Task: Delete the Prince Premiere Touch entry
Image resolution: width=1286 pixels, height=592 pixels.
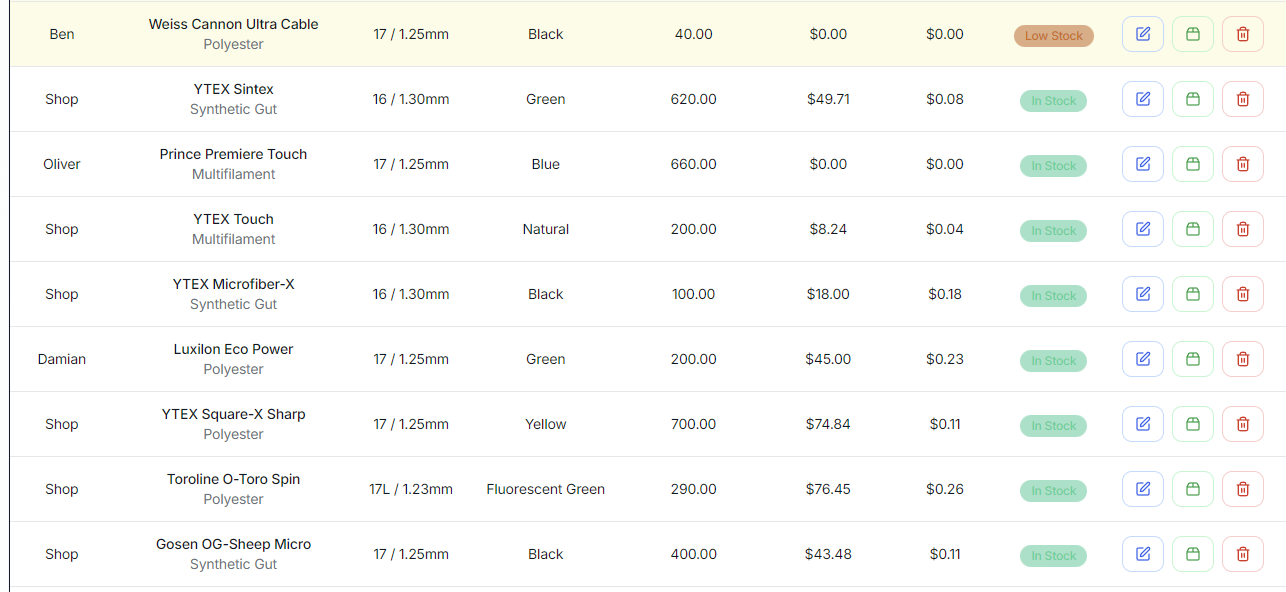Action: 1243,164
